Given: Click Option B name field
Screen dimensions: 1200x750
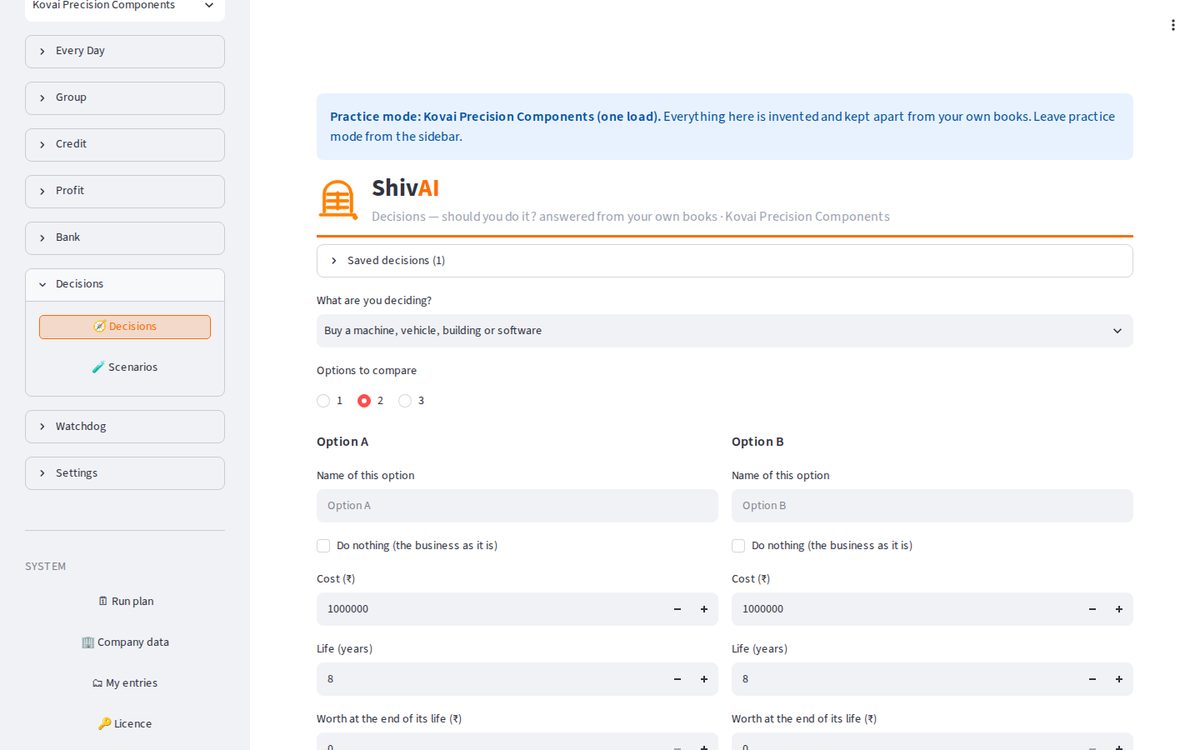Looking at the screenshot, I should coord(932,506).
